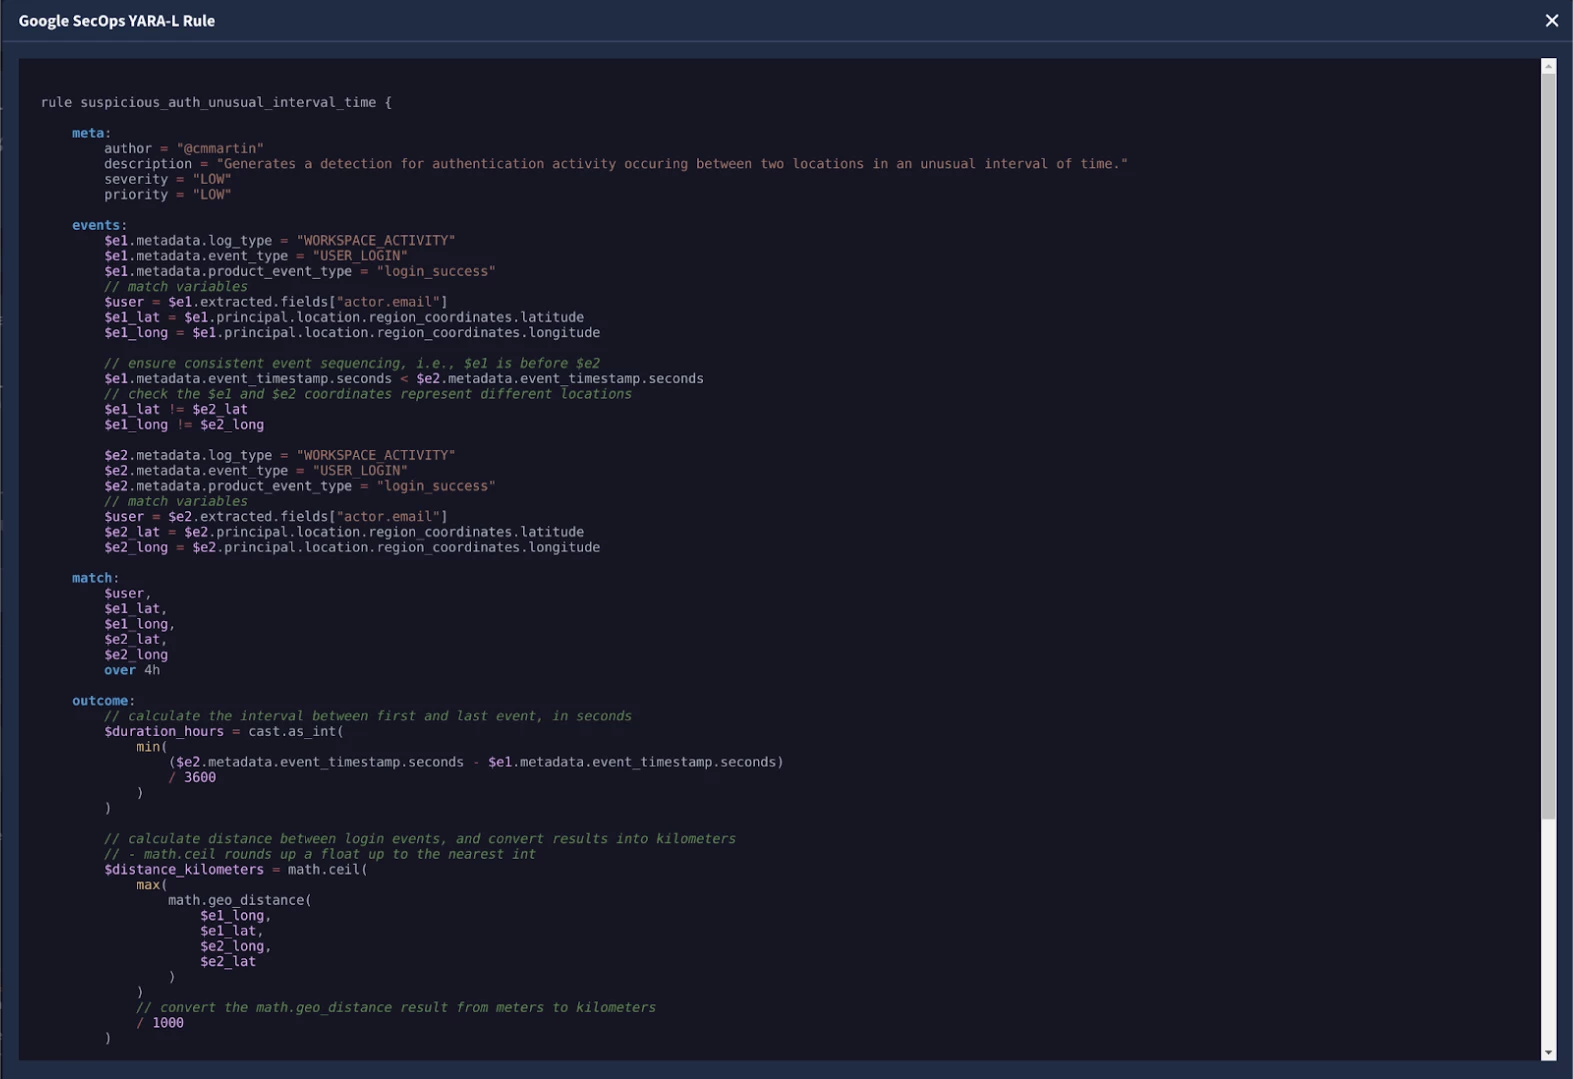Click $e1.metadata.event_type "USER_LOGIN" line
1573x1079 pixels.
[256, 256]
